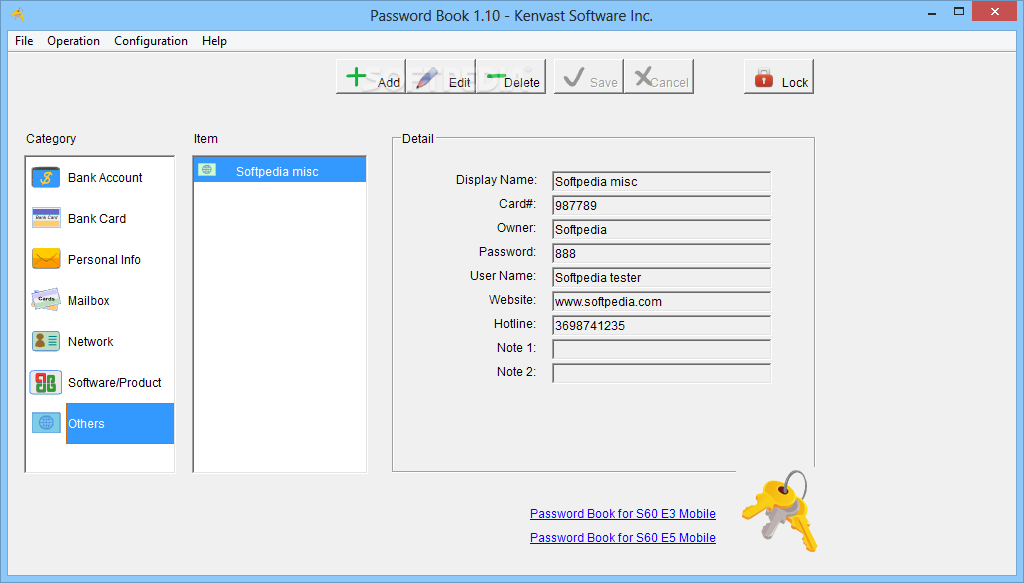Open Password Book for S60 E3 Mobile link

[x=622, y=514]
